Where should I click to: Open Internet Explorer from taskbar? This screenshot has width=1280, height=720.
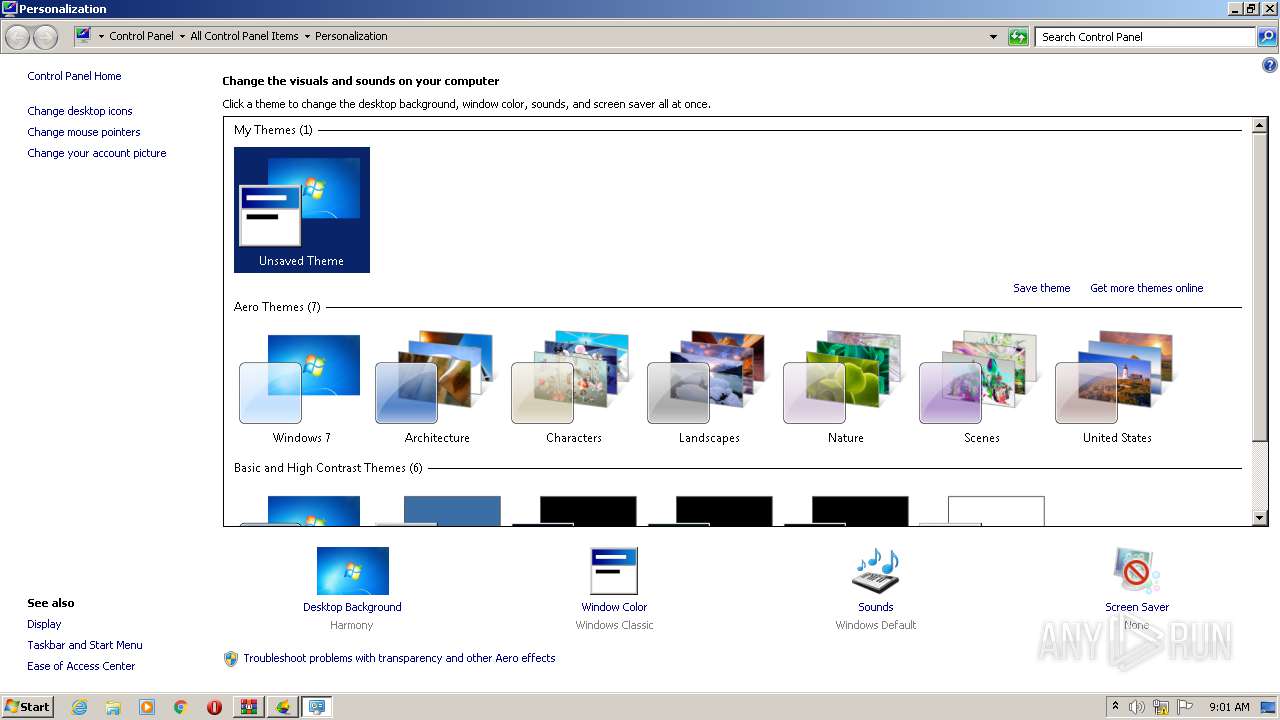[x=79, y=707]
